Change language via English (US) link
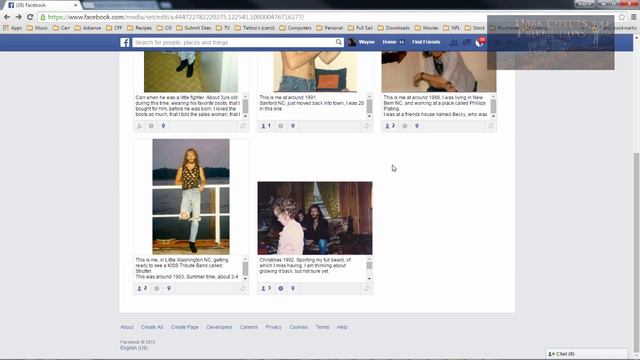Screen dimensions: 640x360 (134, 348)
